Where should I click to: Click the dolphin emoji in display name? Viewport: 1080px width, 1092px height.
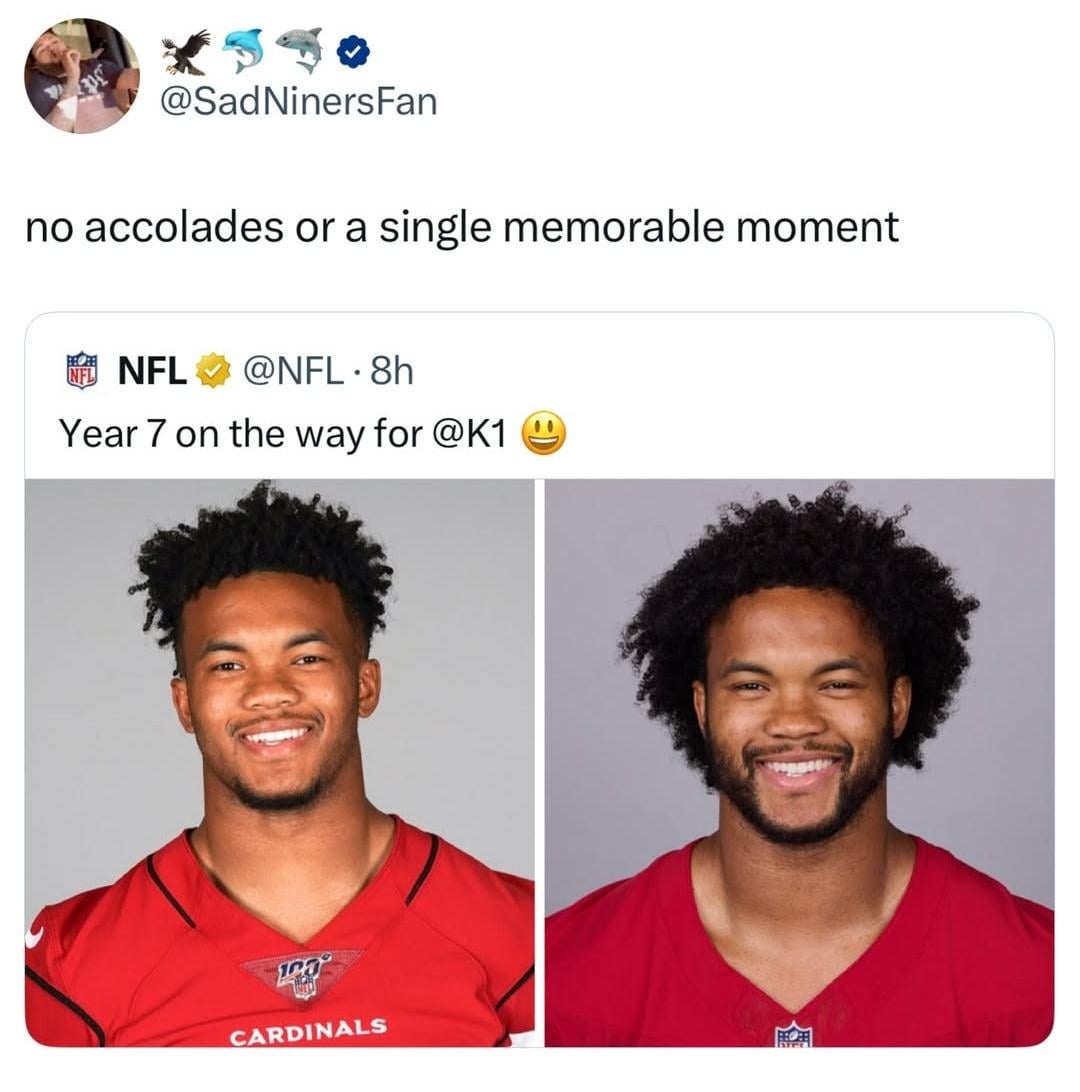(x=244, y=50)
